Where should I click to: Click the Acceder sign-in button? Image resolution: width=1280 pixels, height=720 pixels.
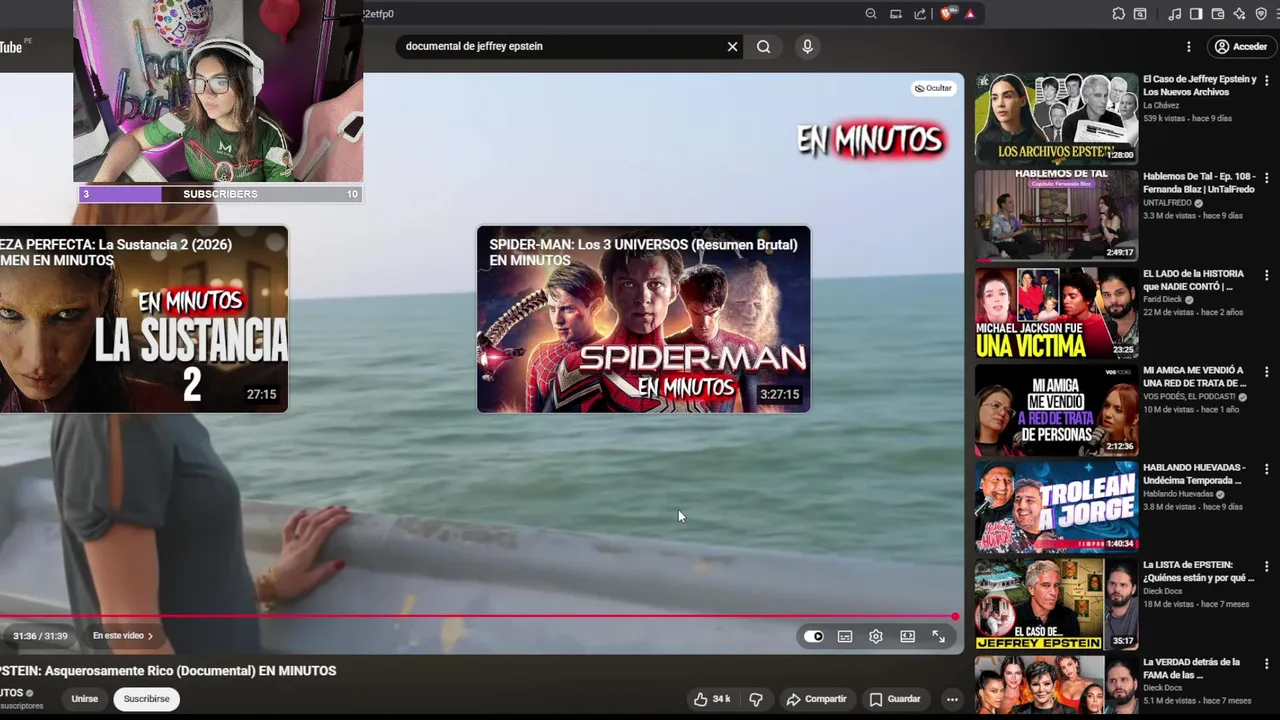pyautogui.click(x=1240, y=47)
